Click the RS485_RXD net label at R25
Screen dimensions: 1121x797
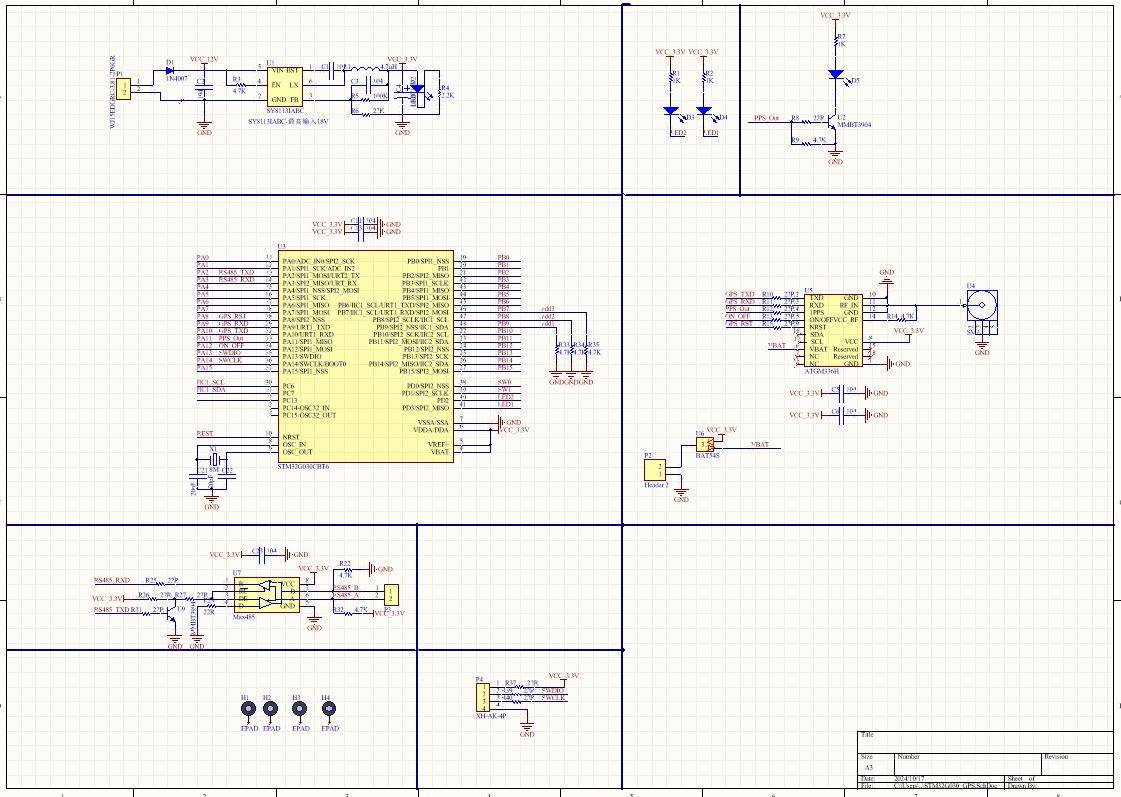point(112,580)
